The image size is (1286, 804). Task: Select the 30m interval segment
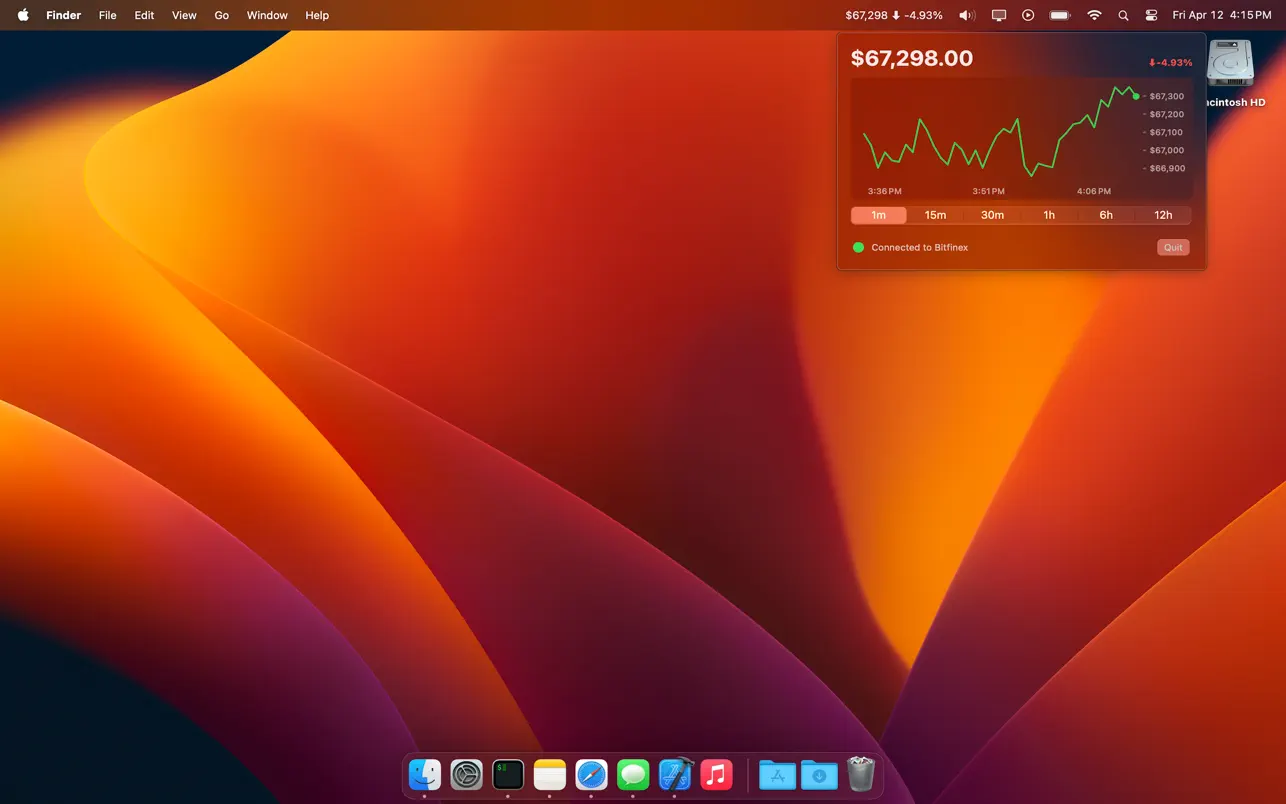pyautogui.click(x=992, y=215)
